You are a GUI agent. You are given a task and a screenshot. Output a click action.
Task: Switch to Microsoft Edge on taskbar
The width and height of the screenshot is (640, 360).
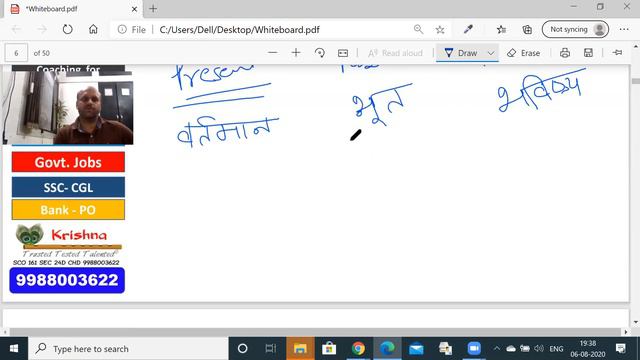point(387,349)
